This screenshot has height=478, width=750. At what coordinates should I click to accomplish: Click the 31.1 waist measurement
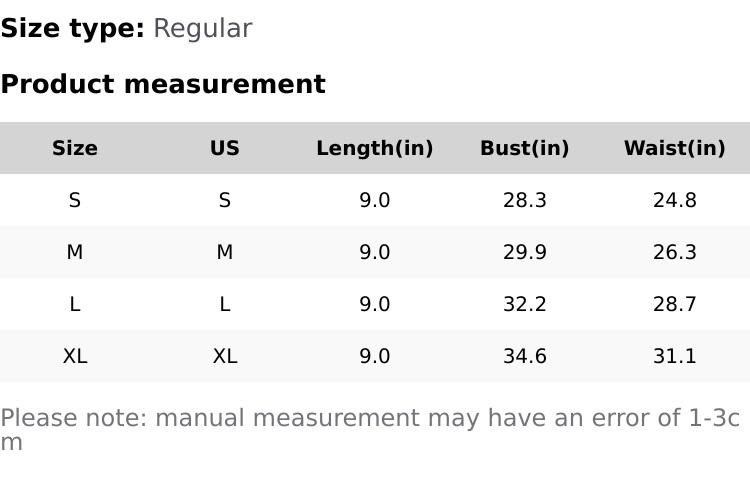(x=674, y=356)
